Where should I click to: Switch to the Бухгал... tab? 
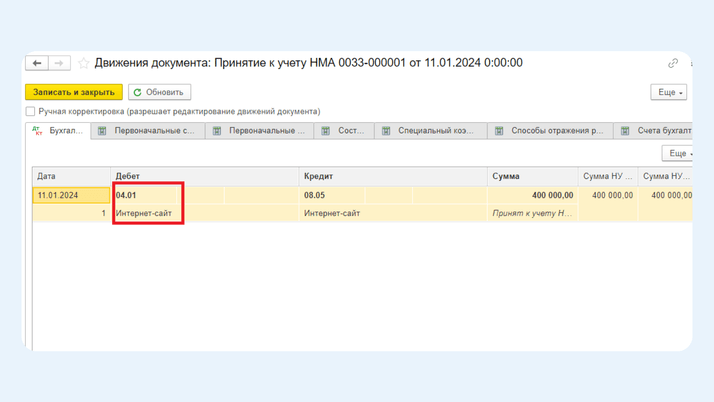point(58,131)
